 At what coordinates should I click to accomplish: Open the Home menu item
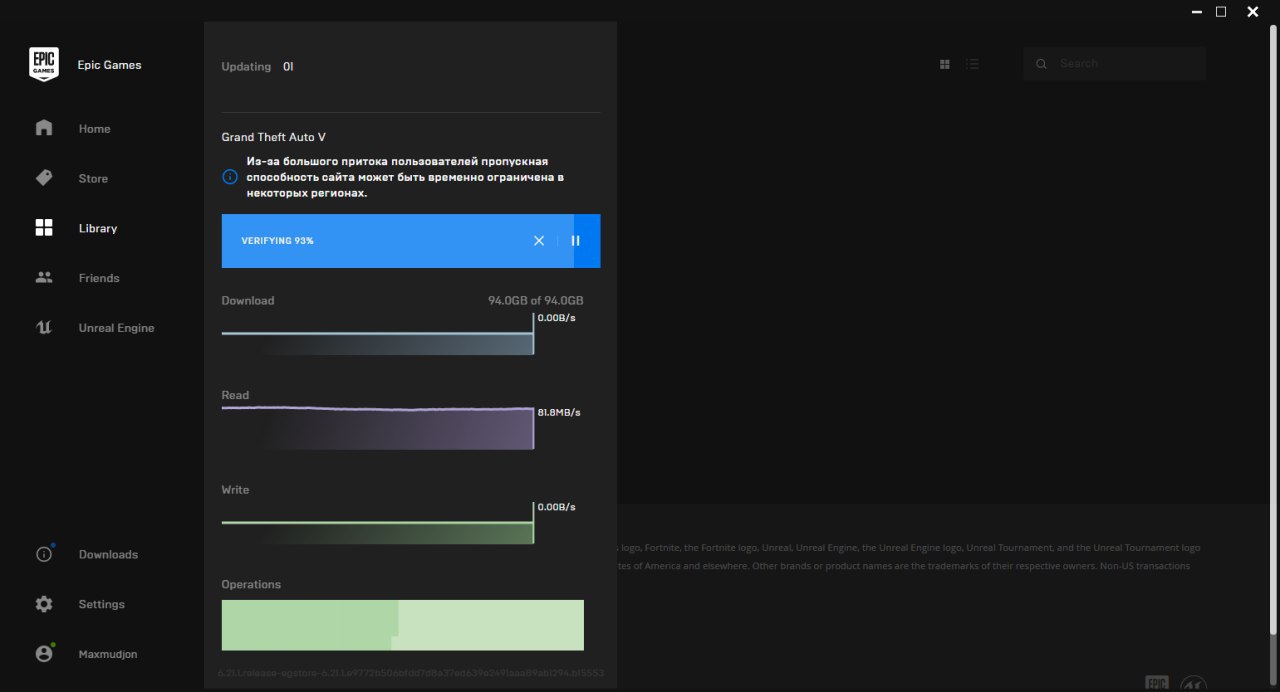[95, 129]
